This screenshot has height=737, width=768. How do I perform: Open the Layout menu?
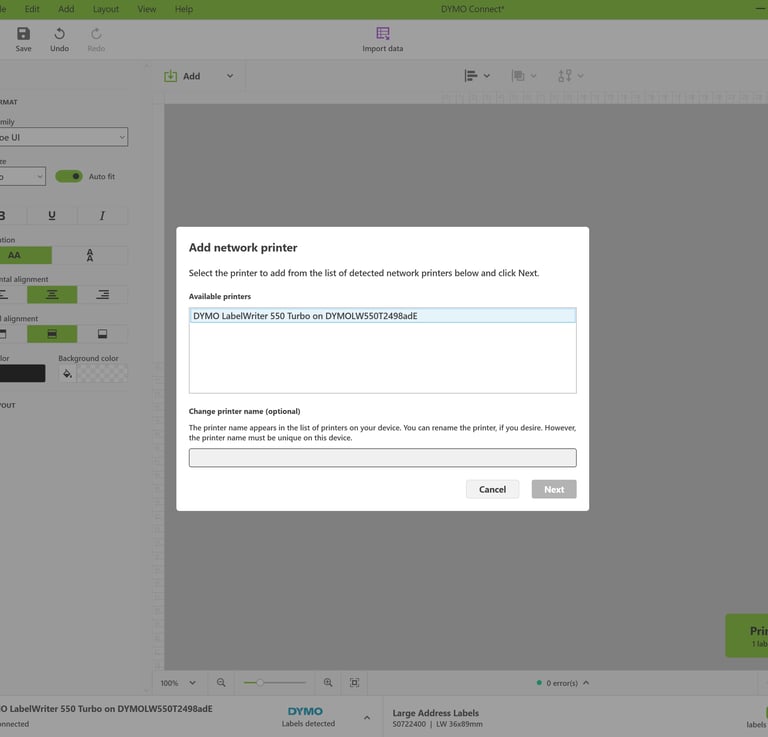(106, 9)
